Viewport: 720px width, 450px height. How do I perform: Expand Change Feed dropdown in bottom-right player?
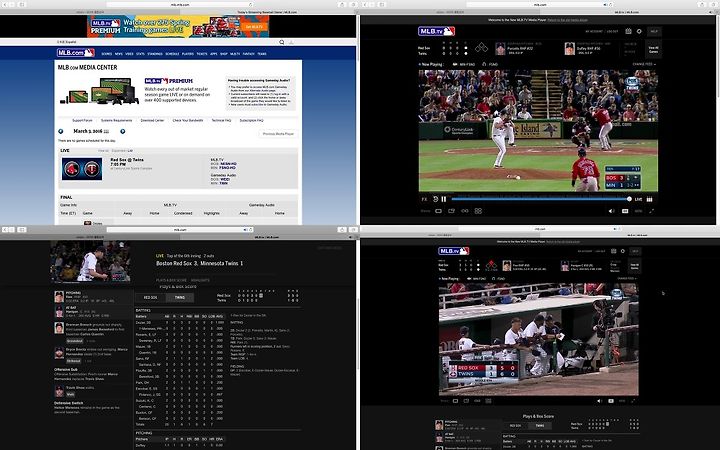point(627,279)
